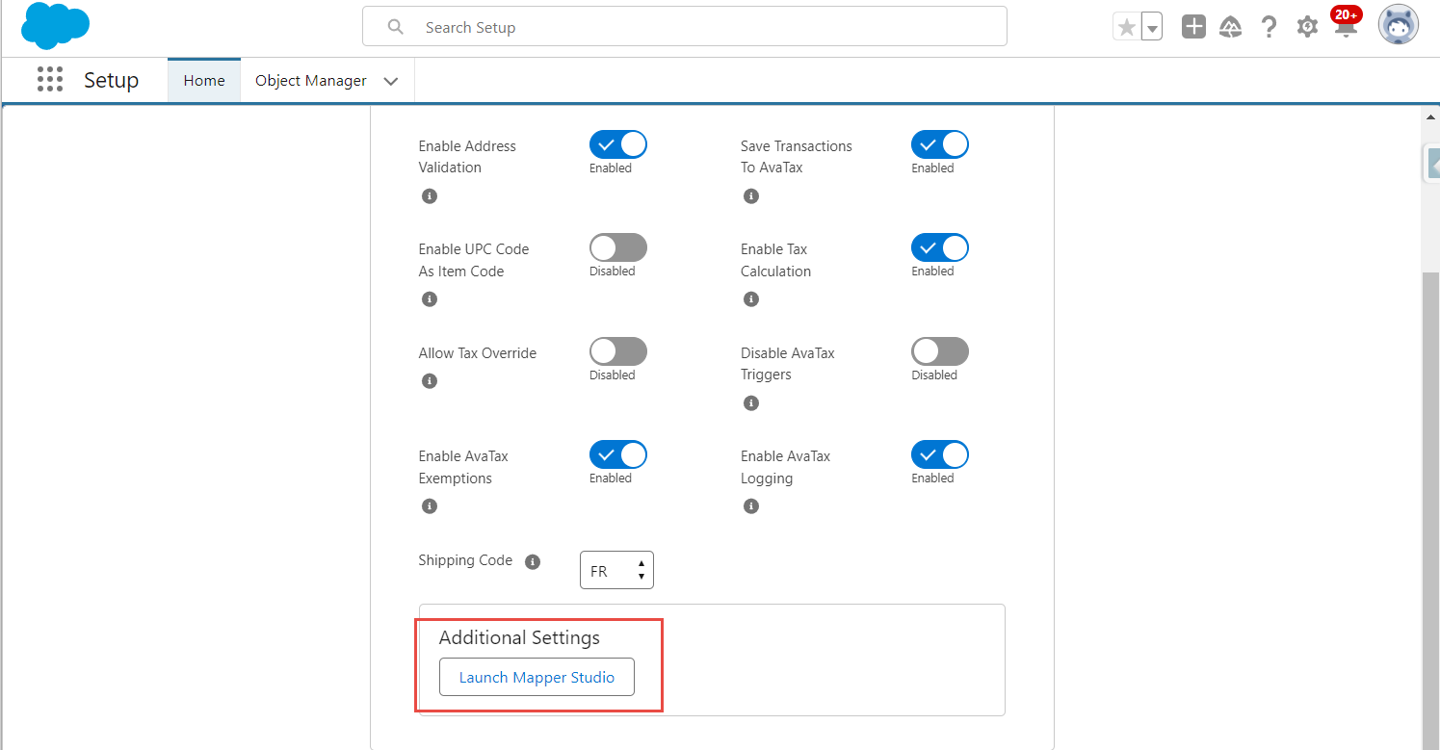This screenshot has width=1440, height=750.
Task: Click info icon under Save Transactions To AvaTax
Action: click(752, 196)
